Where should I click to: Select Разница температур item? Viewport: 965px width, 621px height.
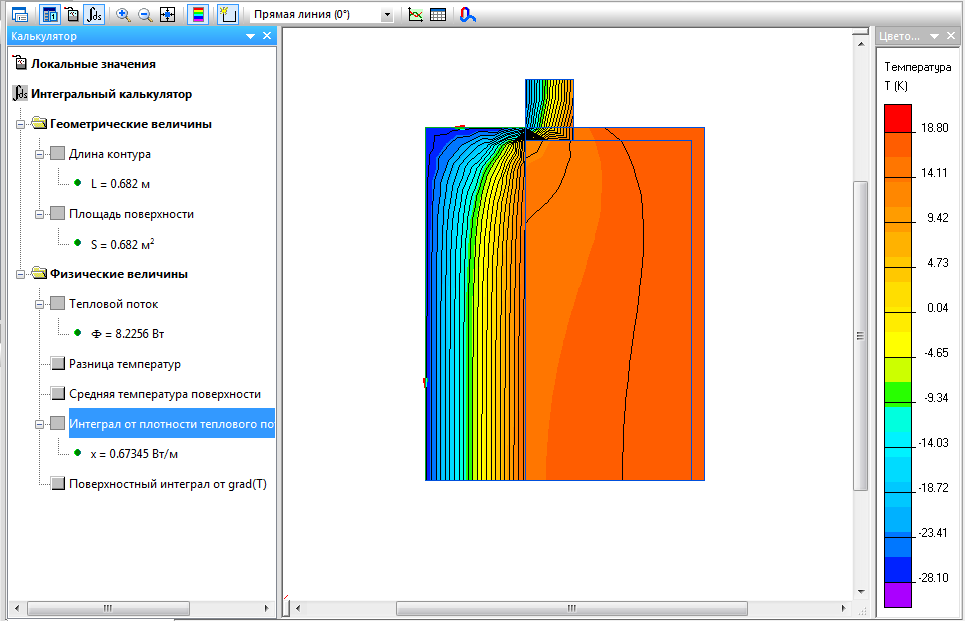pos(124,364)
